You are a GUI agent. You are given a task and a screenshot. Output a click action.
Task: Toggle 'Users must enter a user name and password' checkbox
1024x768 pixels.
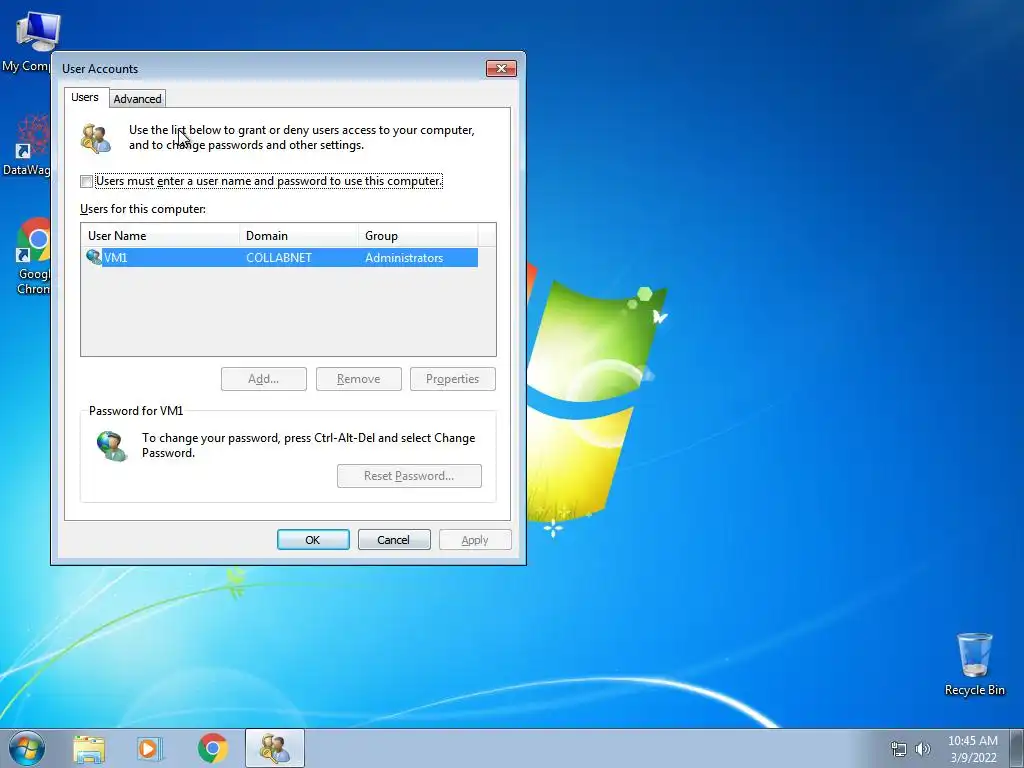[x=86, y=182]
